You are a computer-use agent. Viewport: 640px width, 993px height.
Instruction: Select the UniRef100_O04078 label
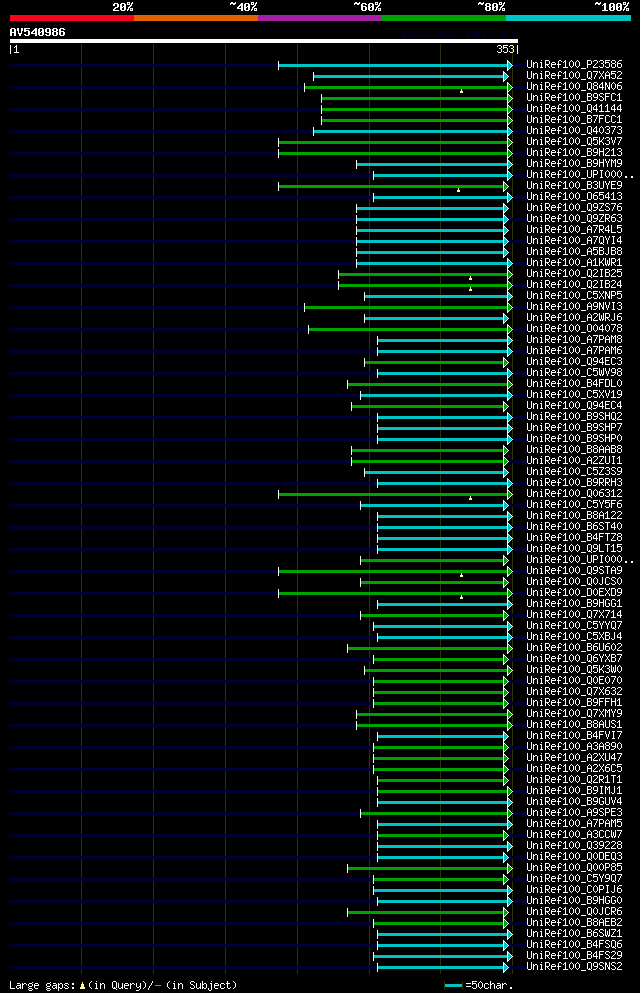tap(574, 329)
